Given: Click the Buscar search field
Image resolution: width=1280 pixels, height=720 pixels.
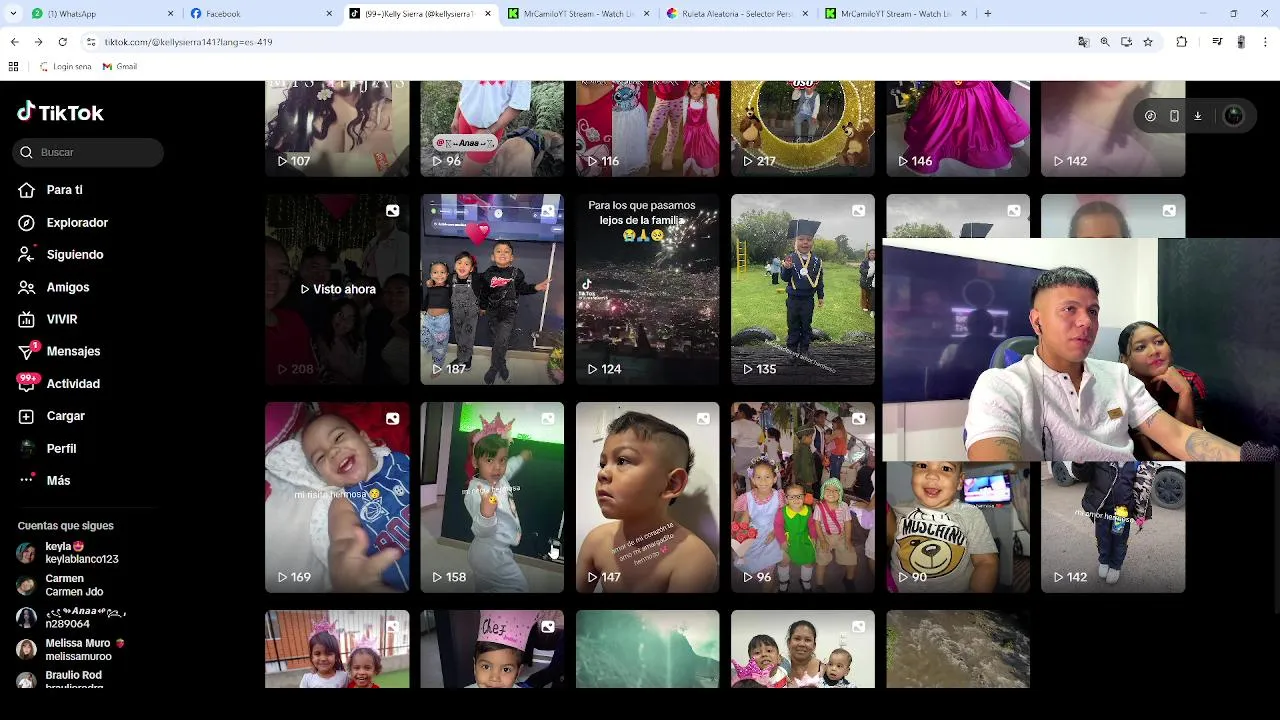Looking at the screenshot, I should pos(89,152).
